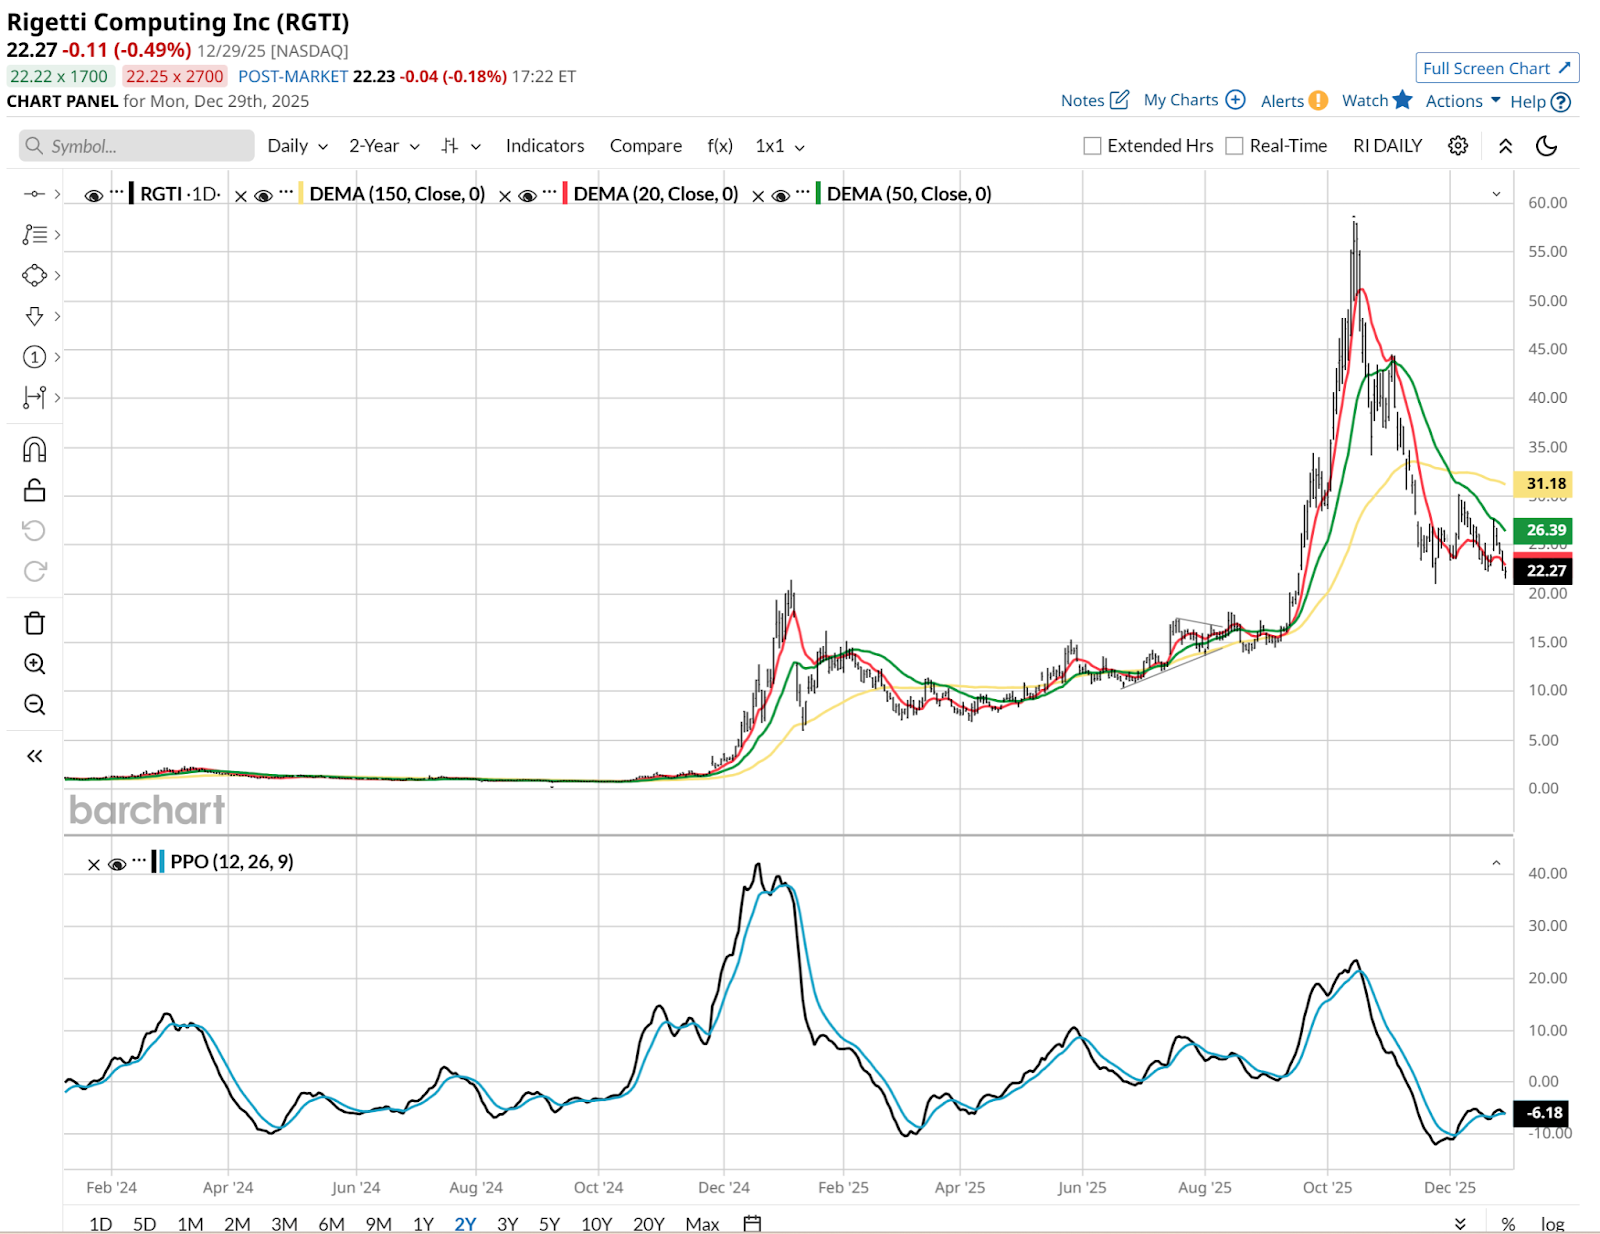Select the trend line drawing tool

click(x=34, y=194)
